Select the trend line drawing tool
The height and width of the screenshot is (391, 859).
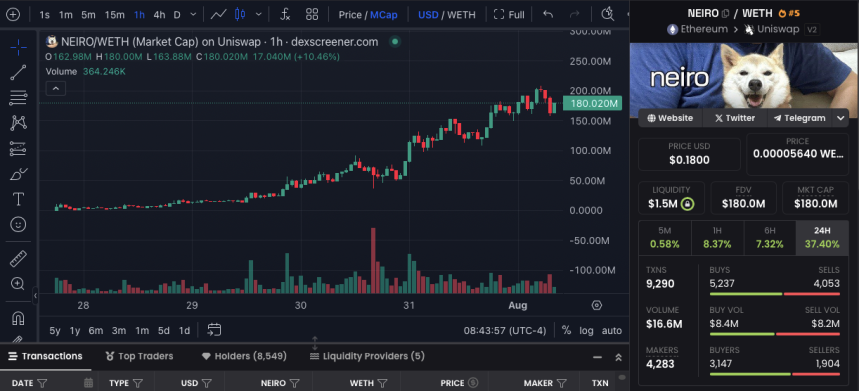(18, 72)
